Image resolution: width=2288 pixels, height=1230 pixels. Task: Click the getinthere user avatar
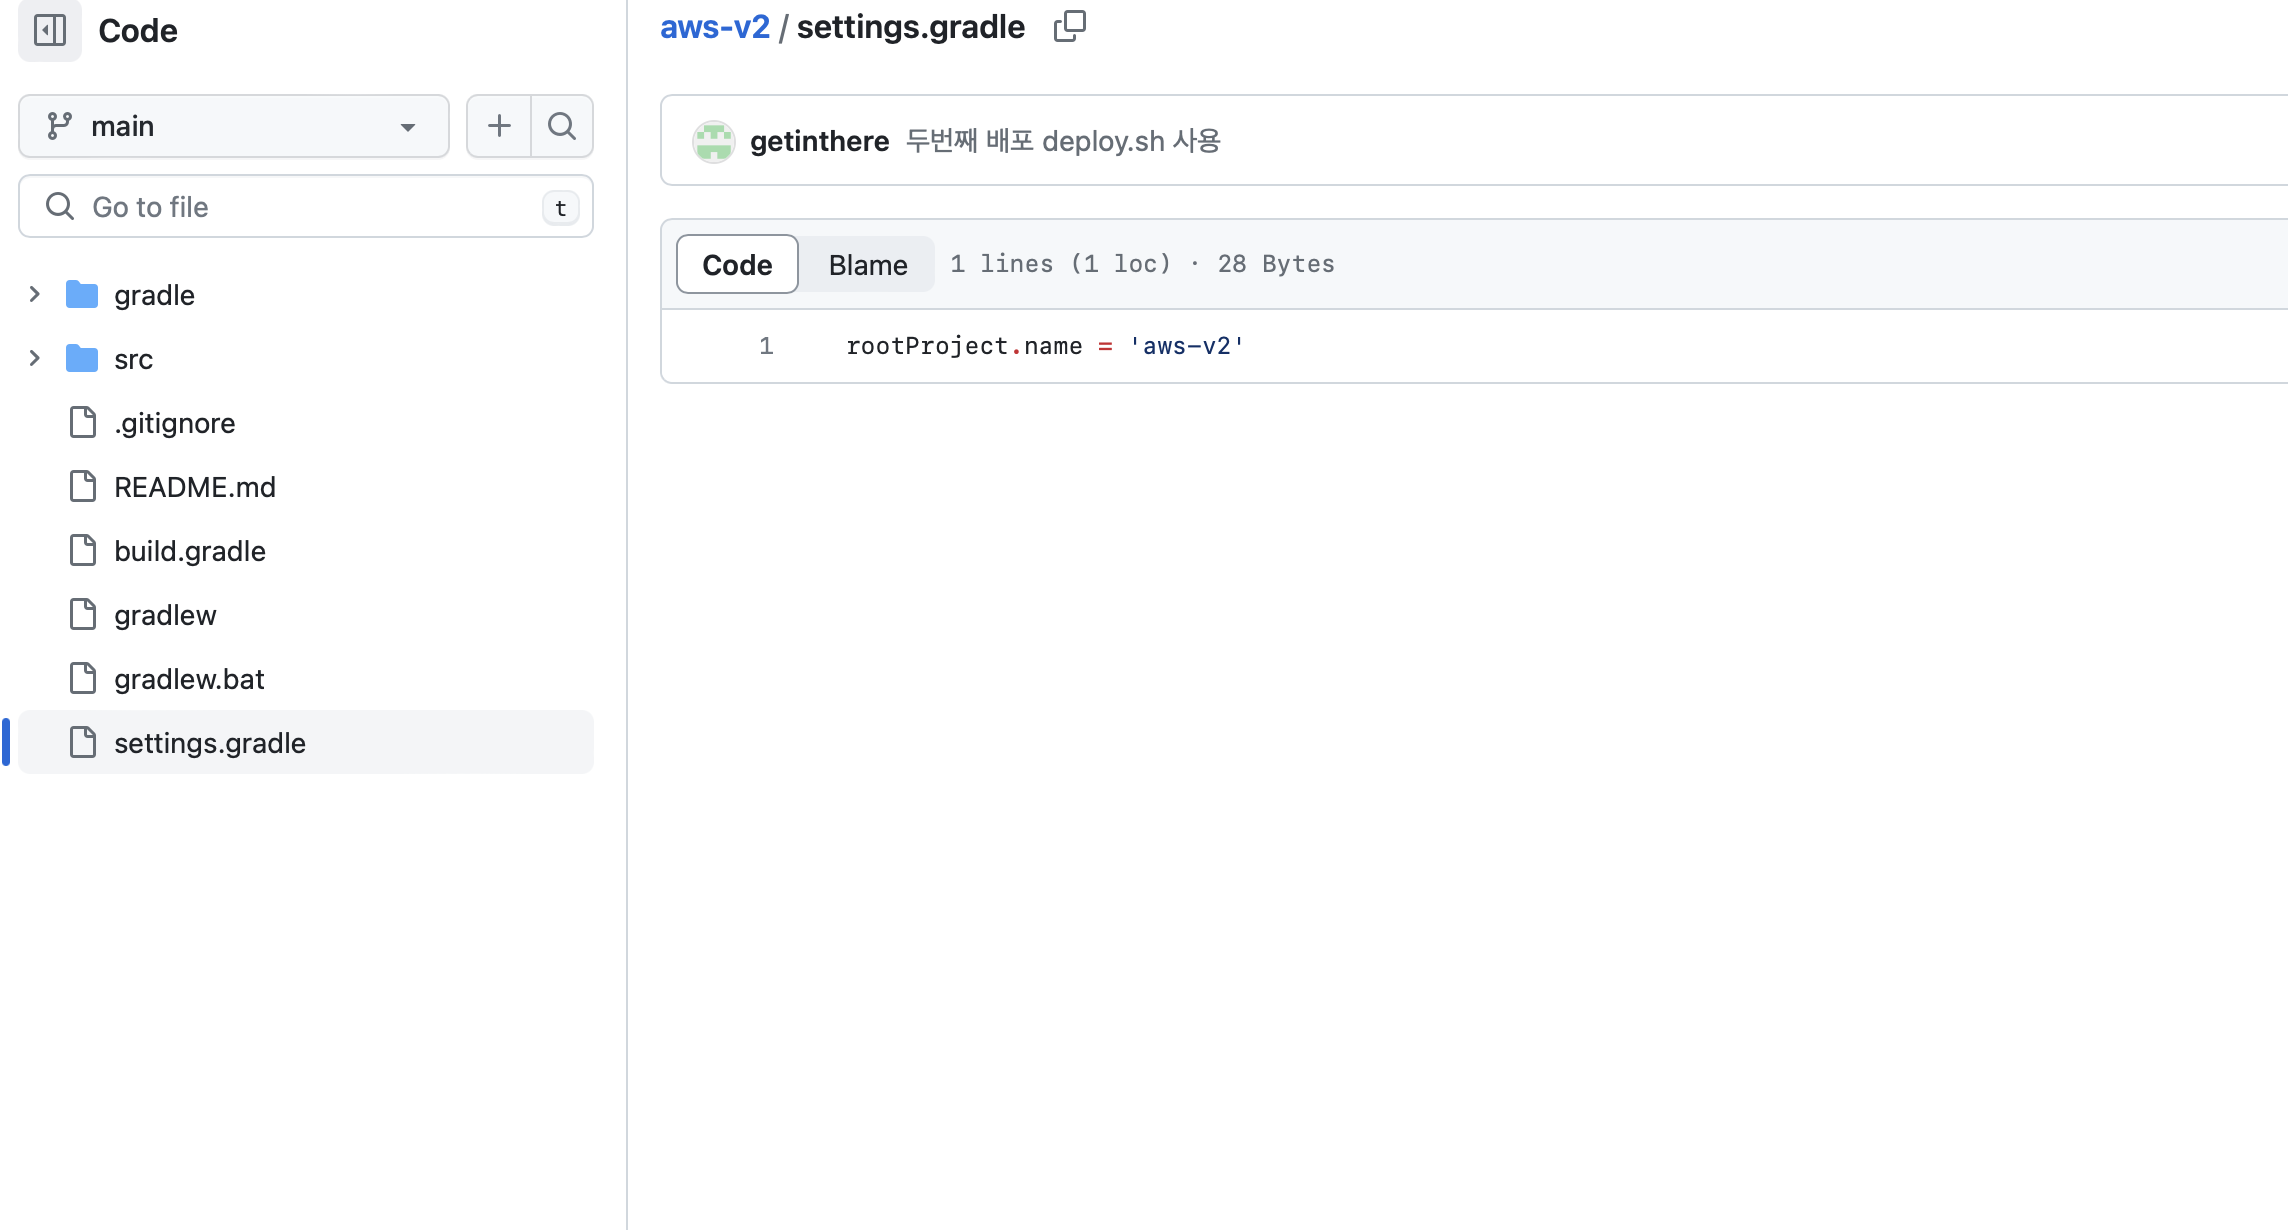click(714, 141)
